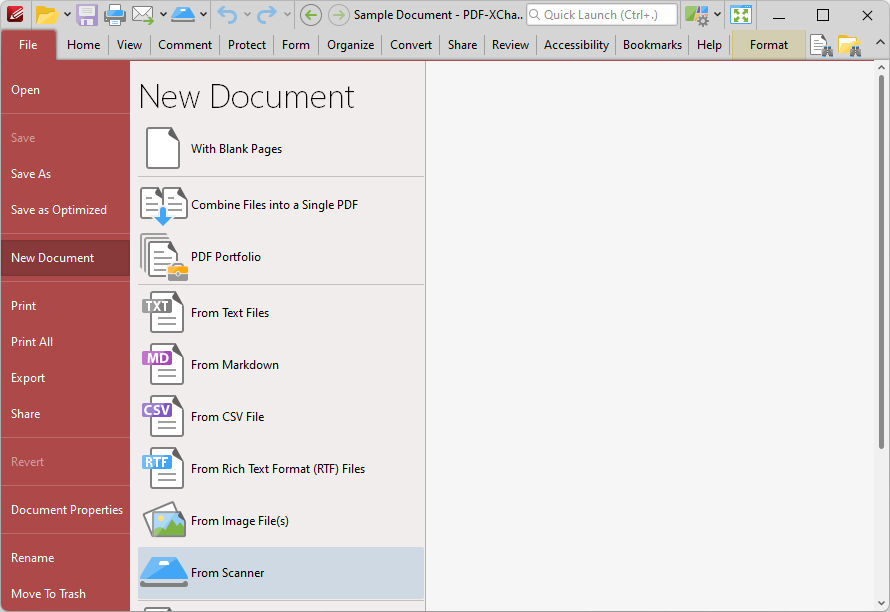The image size is (890, 612).
Task: Click the Undo arrow icon
Action: [x=227, y=15]
